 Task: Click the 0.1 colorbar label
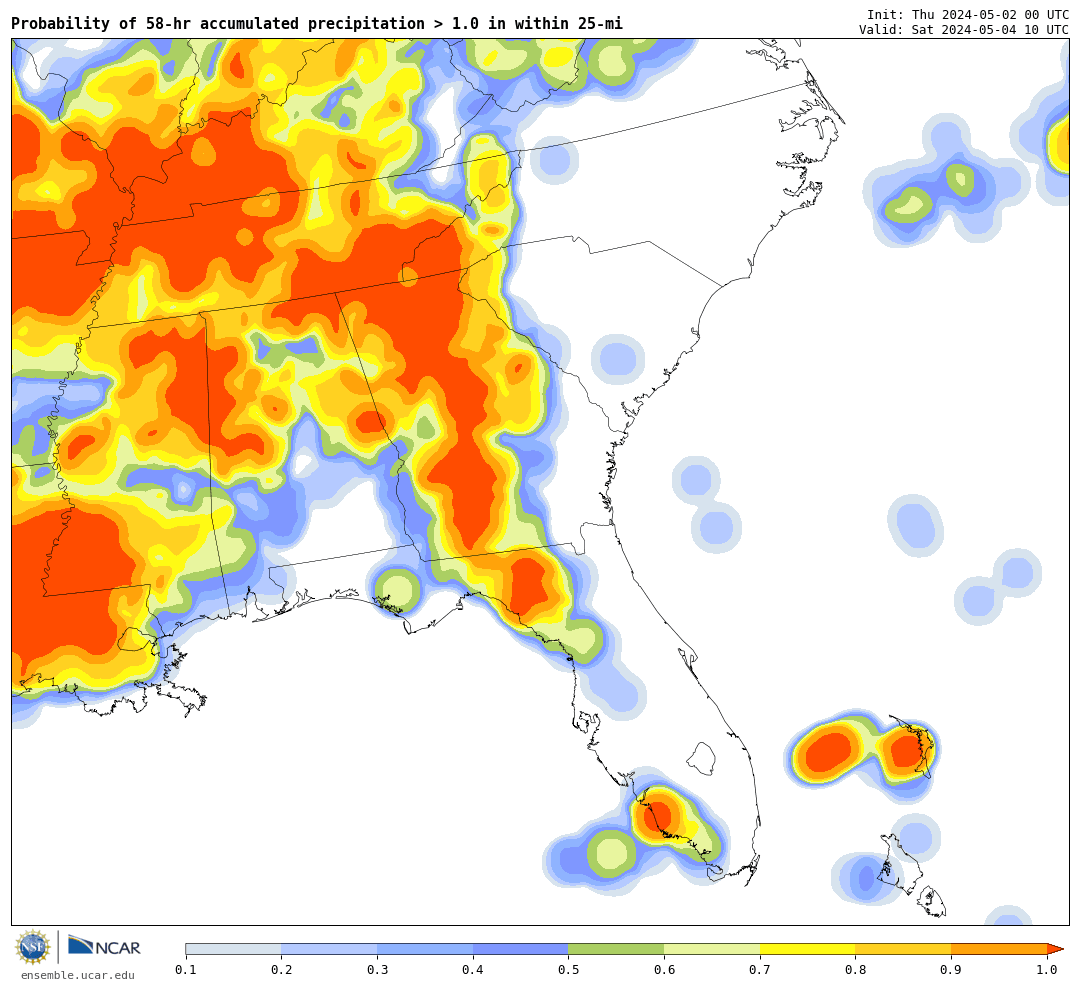point(186,969)
